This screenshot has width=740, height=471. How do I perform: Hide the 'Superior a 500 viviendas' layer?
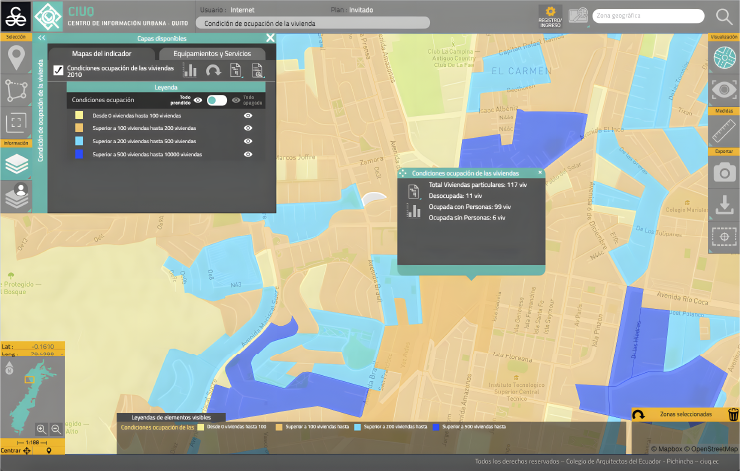247,155
